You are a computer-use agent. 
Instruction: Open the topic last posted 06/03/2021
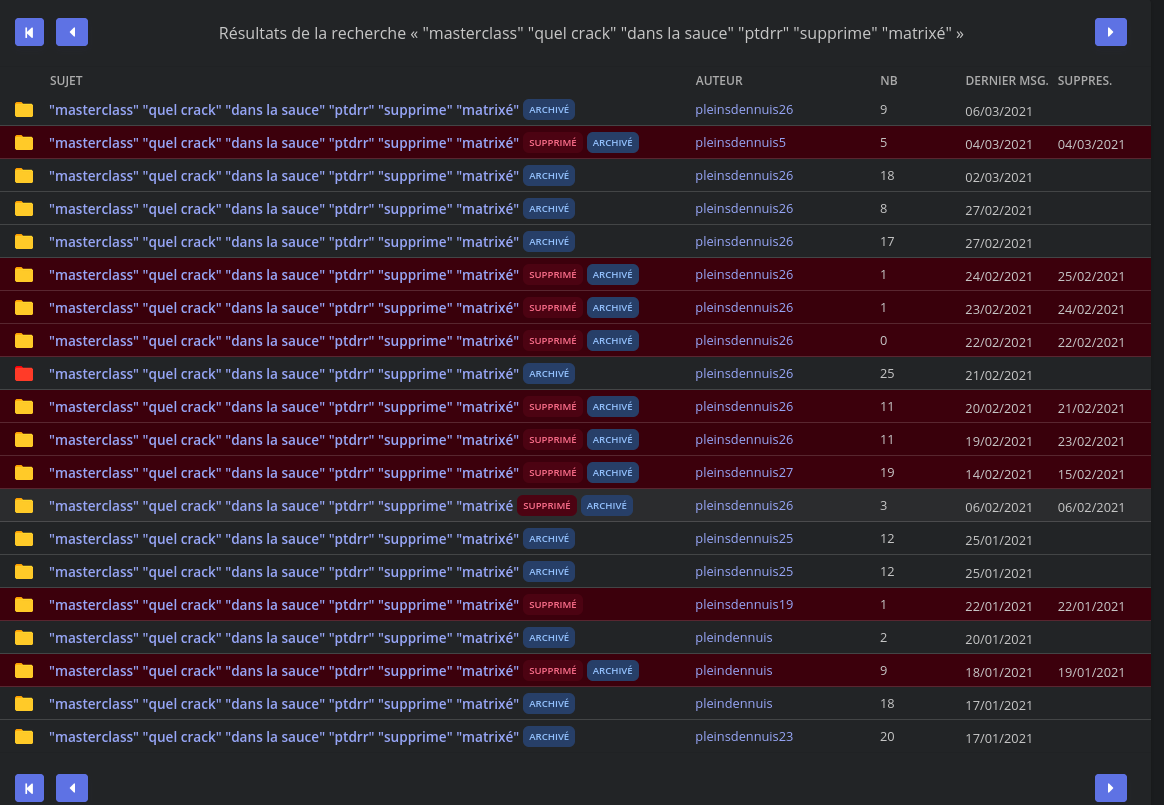tap(284, 110)
